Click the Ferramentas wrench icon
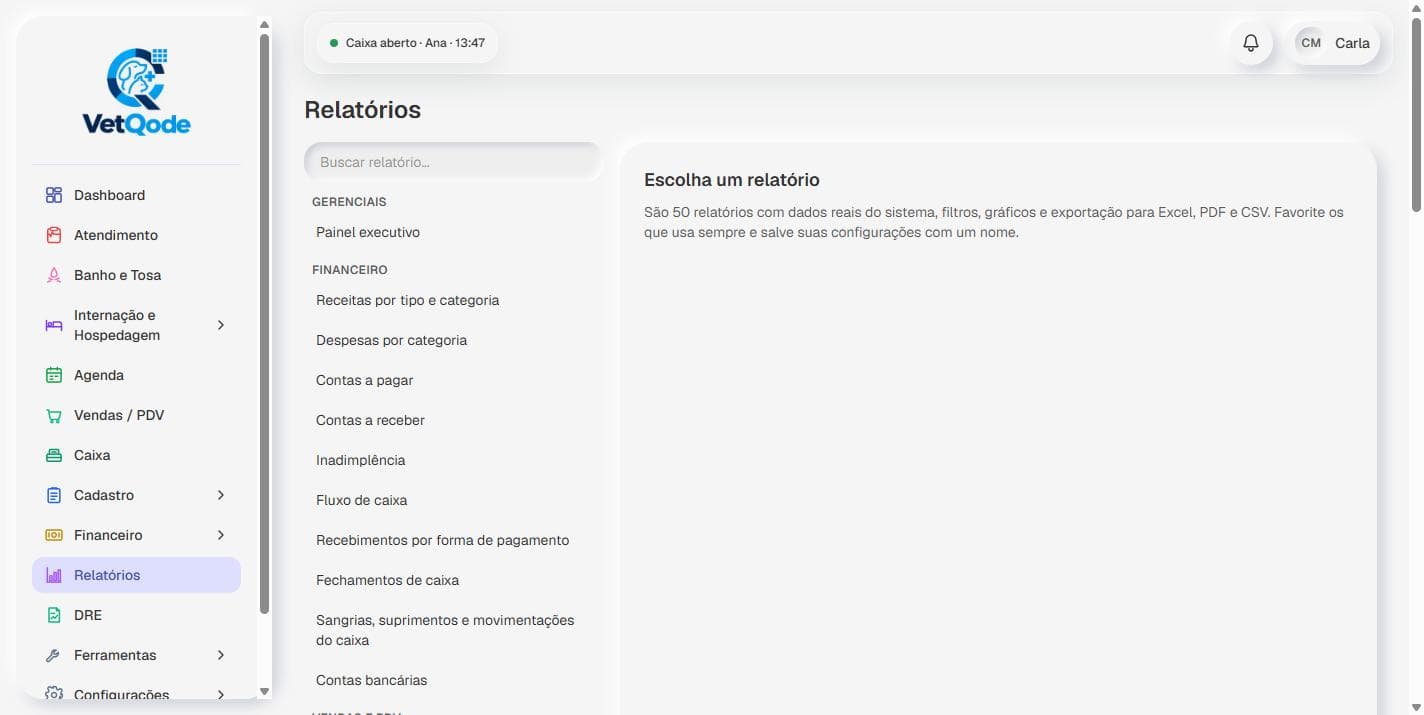The width and height of the screenshot is (1424, 715). pyautogui.click(x=54, y=655)
